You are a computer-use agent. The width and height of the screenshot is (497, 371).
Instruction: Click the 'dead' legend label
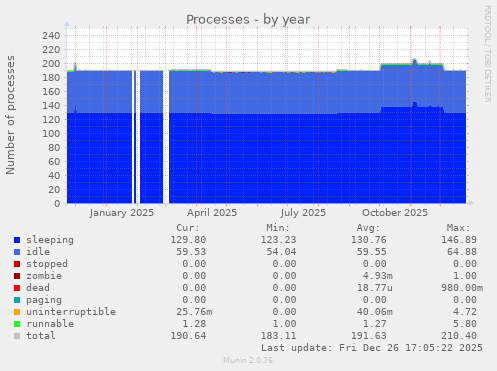38,288
